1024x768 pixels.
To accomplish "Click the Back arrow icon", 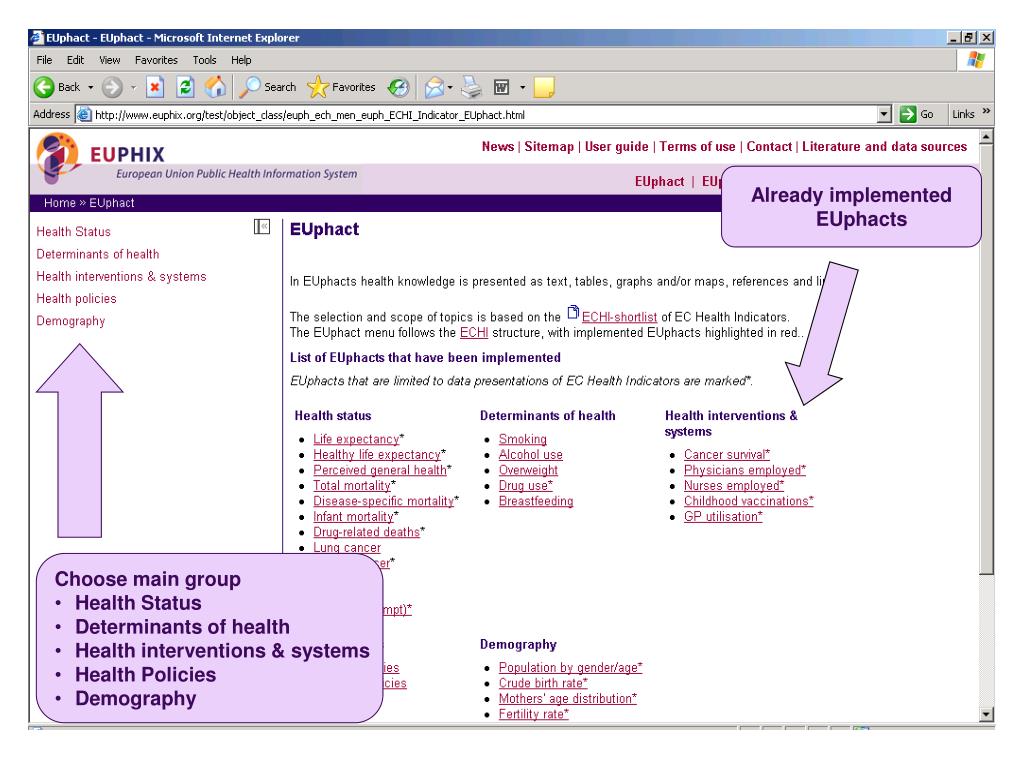I will pos(44,87).
